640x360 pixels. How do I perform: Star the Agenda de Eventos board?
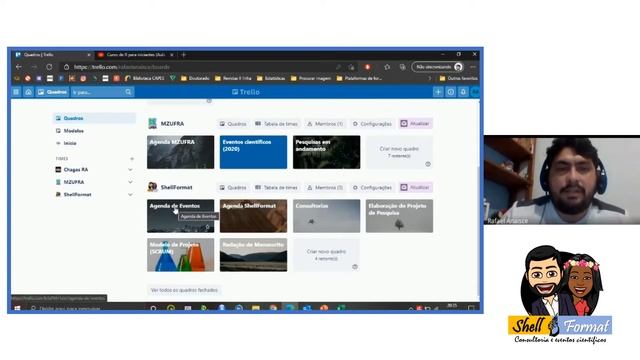click(207, 227)
